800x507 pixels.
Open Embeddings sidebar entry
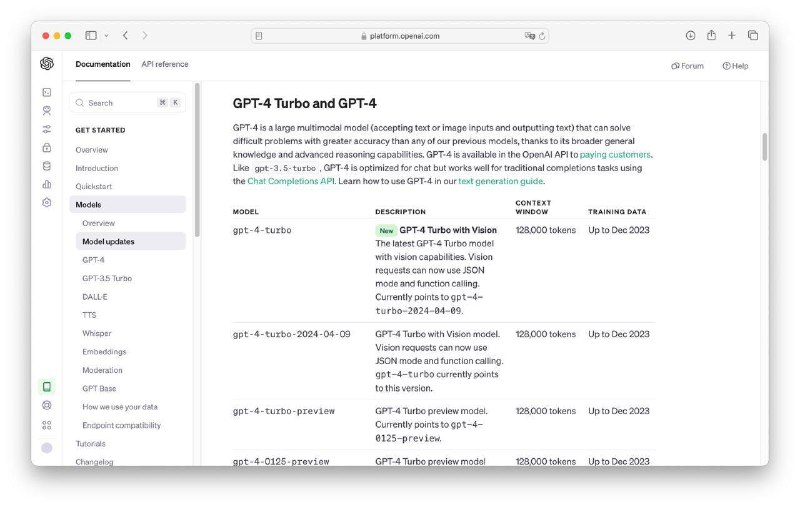(104, 352)
